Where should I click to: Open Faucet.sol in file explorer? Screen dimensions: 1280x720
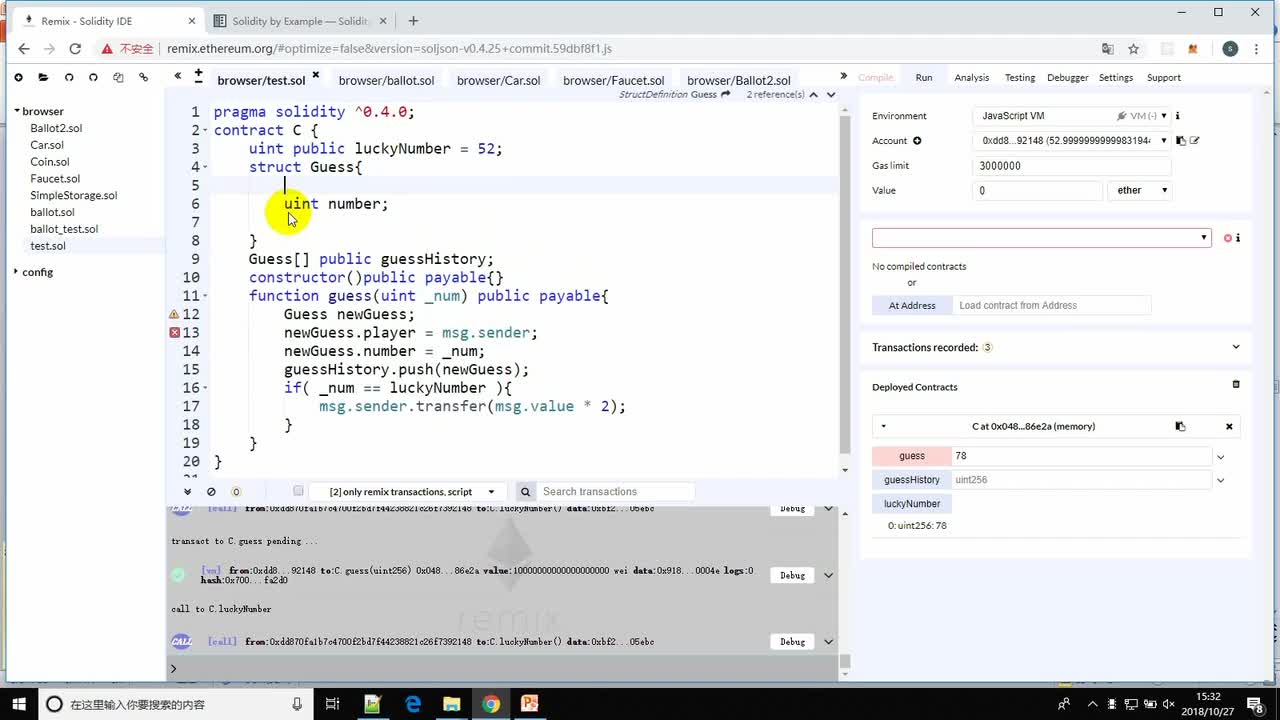55,178
